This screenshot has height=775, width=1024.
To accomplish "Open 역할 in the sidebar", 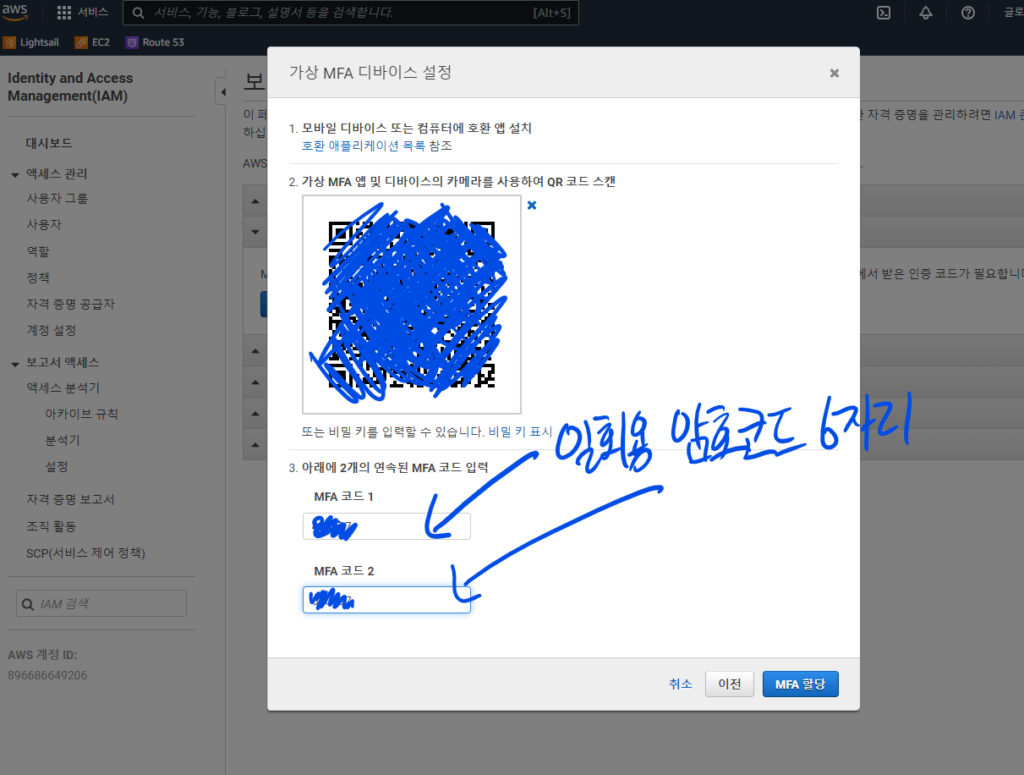I will tap(38, 251).
